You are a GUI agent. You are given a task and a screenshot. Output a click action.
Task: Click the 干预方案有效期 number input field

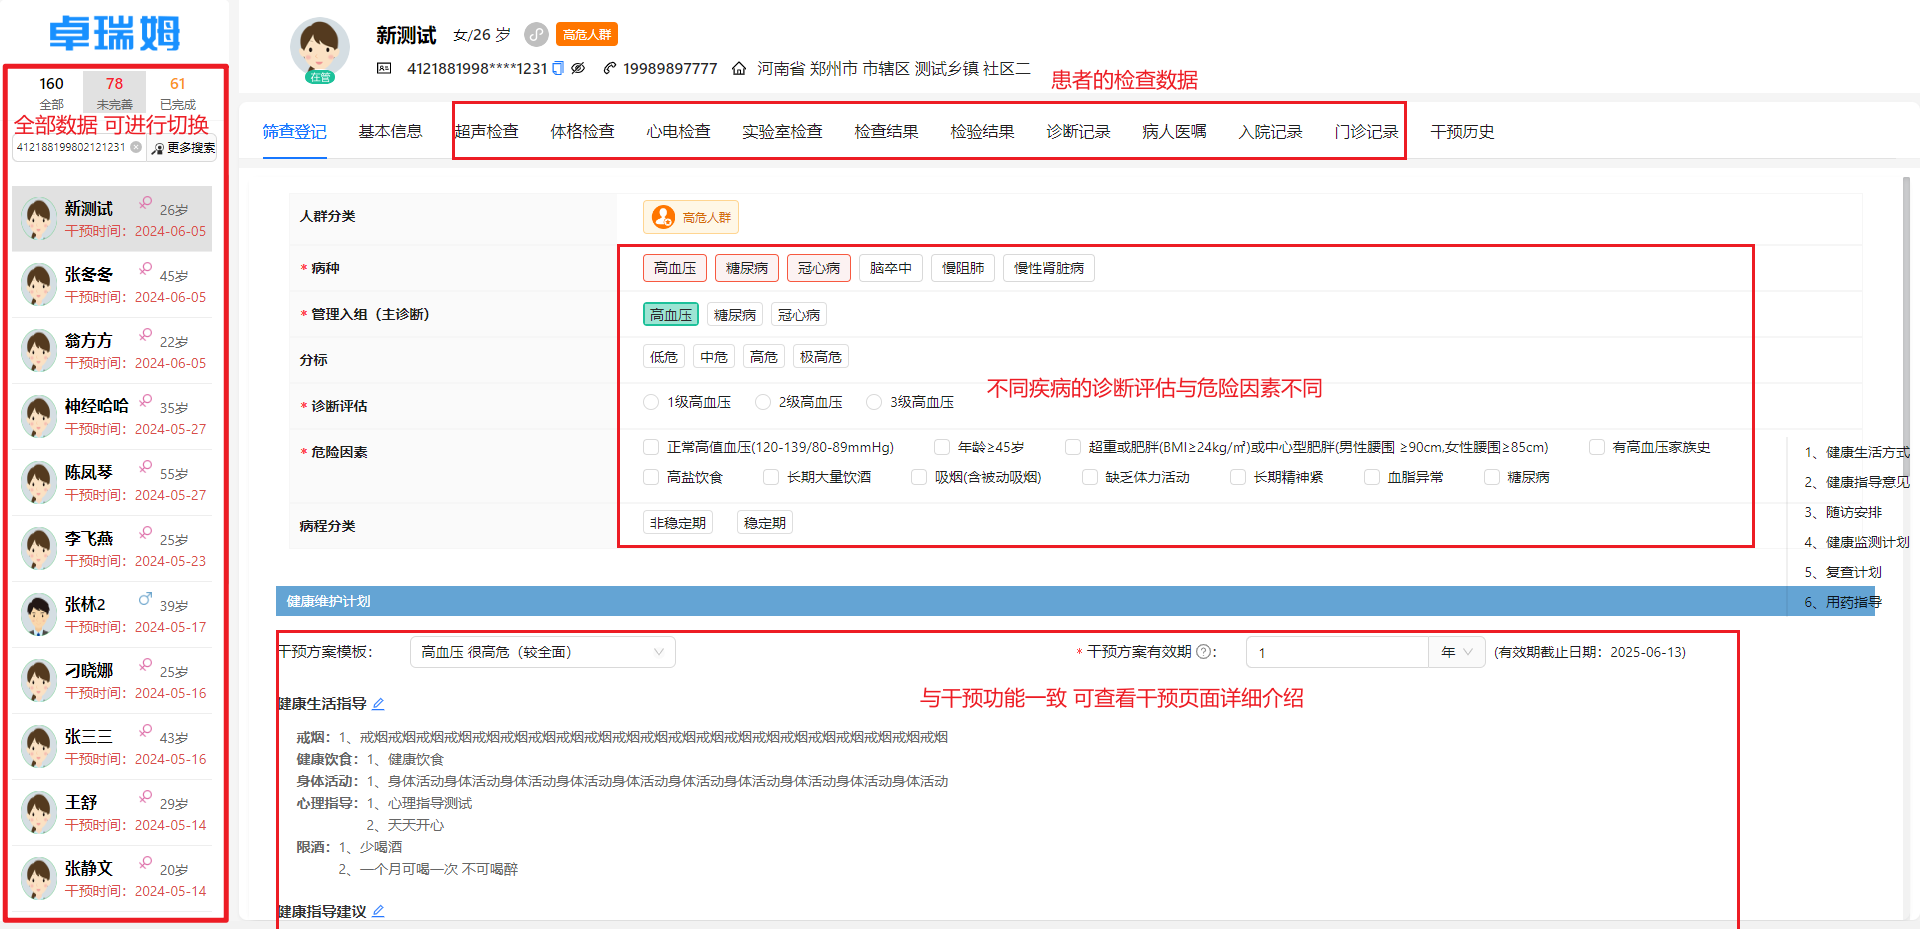click(1336, 652)
